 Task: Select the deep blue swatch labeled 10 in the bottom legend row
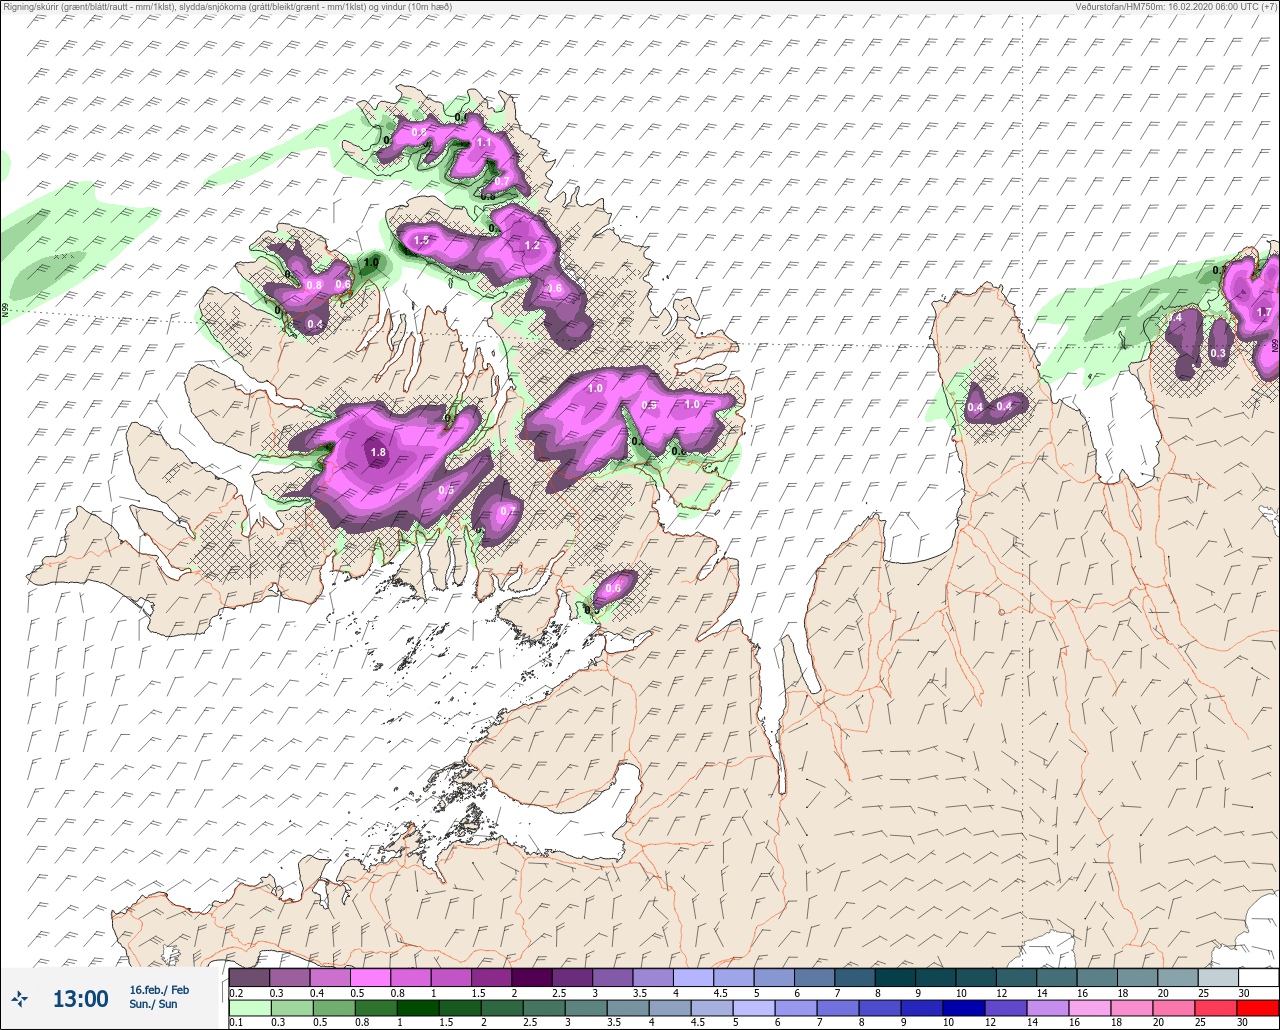pyautogui.click(x=963, y=1008)
